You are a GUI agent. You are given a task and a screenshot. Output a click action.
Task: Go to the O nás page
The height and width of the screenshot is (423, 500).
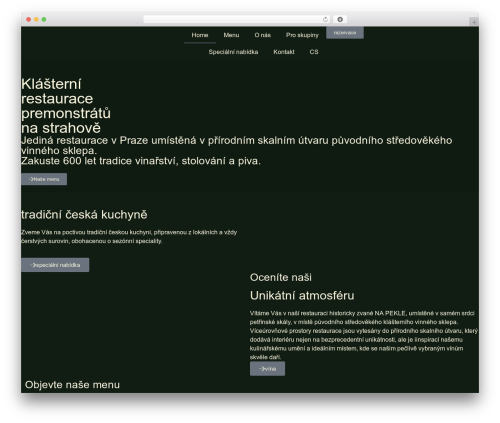pos(263,35)
